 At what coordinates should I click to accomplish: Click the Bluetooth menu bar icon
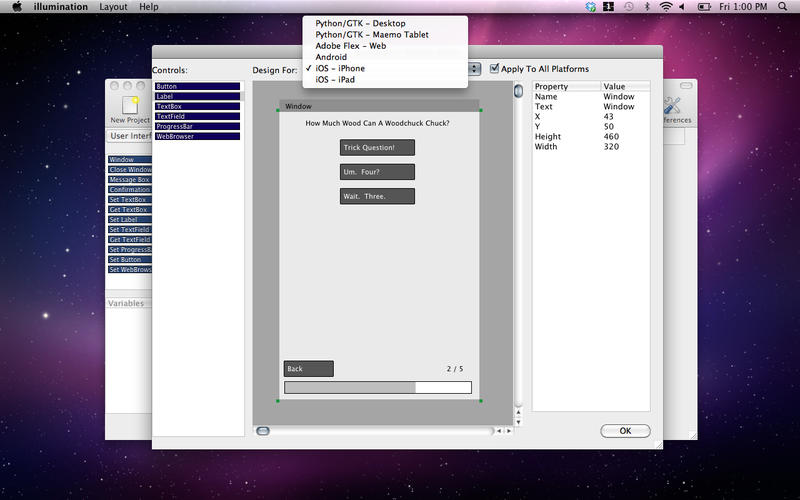(646, 7)
